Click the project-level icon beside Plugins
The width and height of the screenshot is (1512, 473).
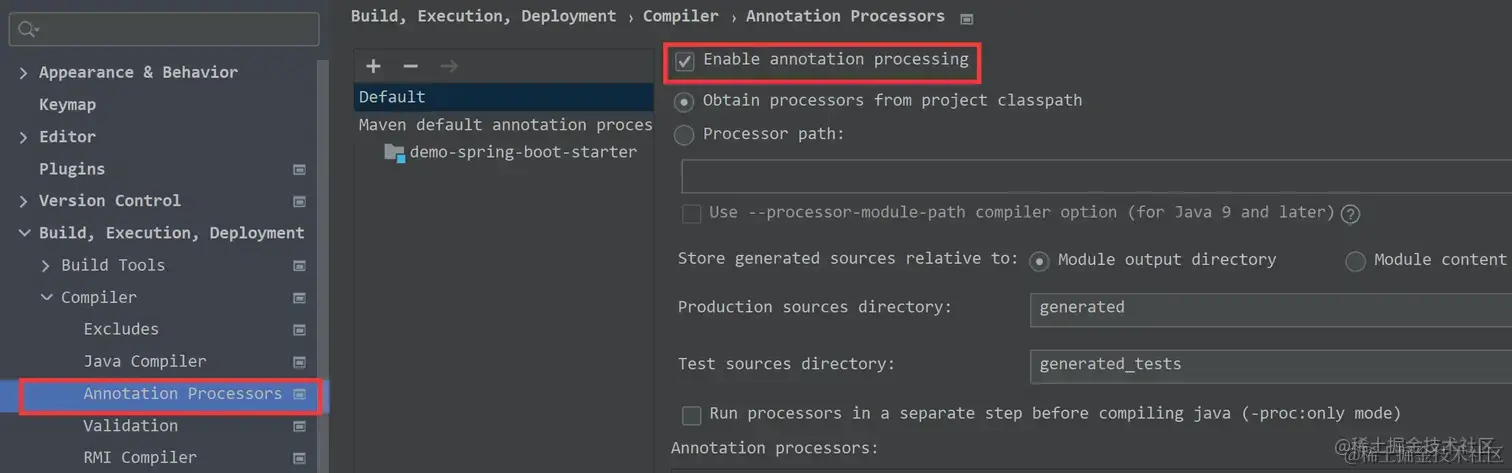(x=299, y=170)
